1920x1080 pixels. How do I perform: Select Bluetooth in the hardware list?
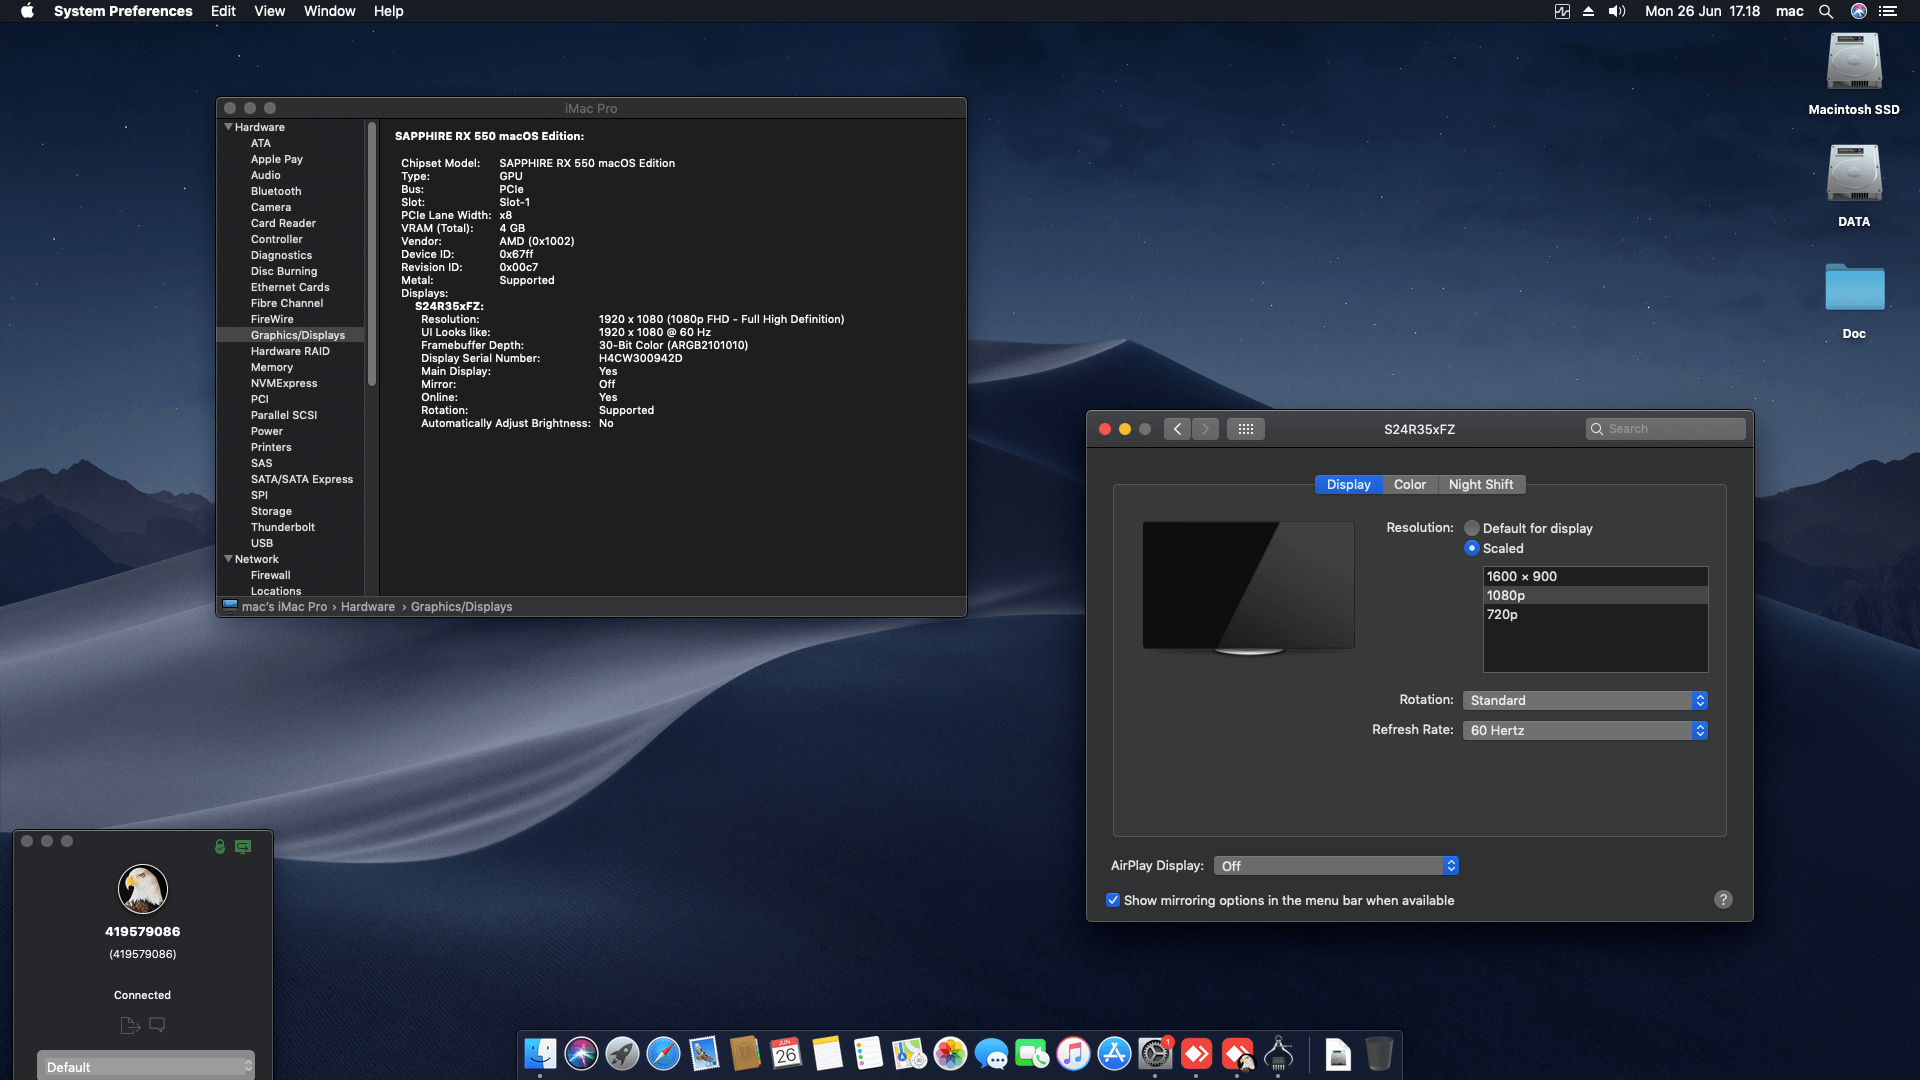click(x=276, y=191)
